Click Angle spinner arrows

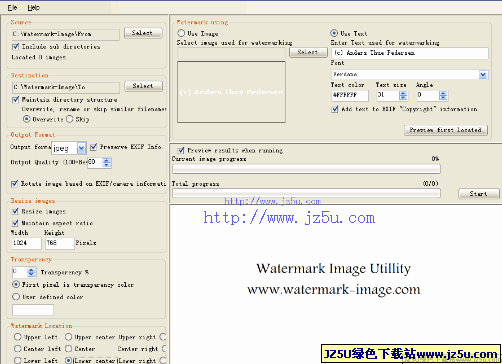pos(443,95)
